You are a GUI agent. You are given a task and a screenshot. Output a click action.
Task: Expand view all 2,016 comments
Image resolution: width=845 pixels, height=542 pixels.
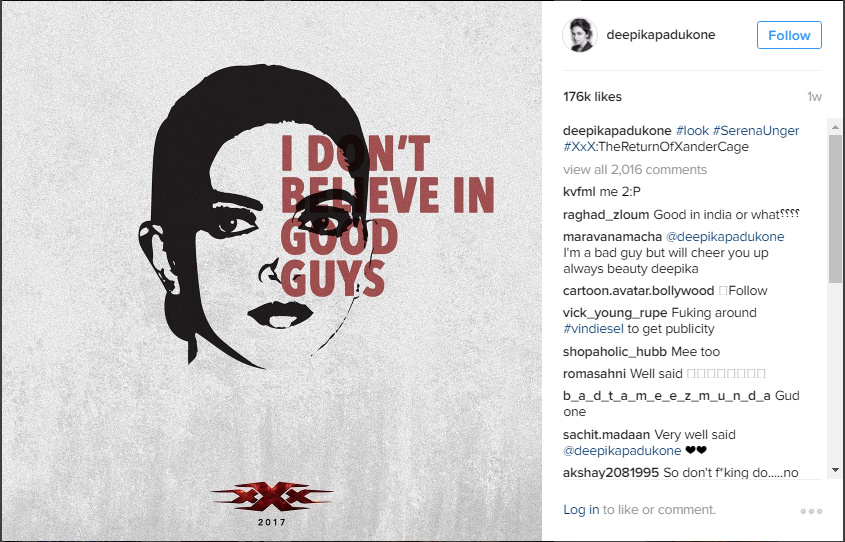[635, 170]
